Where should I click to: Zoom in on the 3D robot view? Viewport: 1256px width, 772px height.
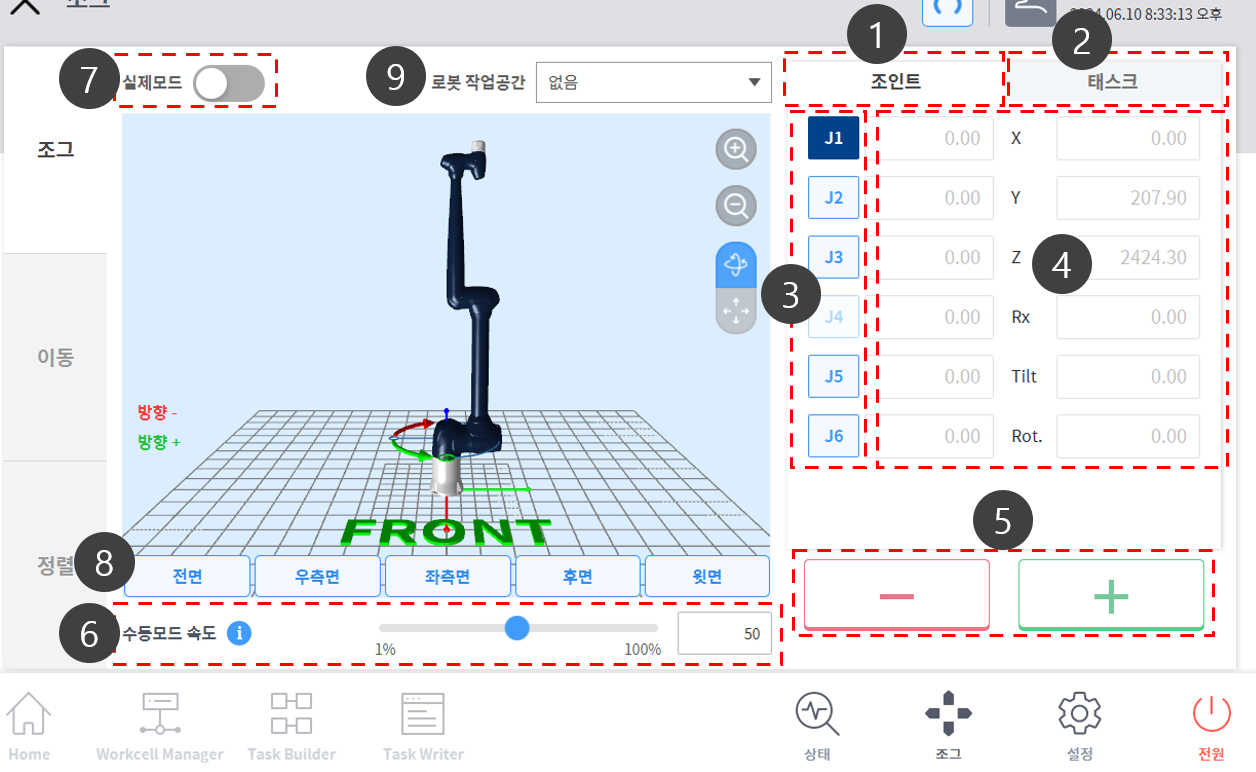(x=736, y=150)
